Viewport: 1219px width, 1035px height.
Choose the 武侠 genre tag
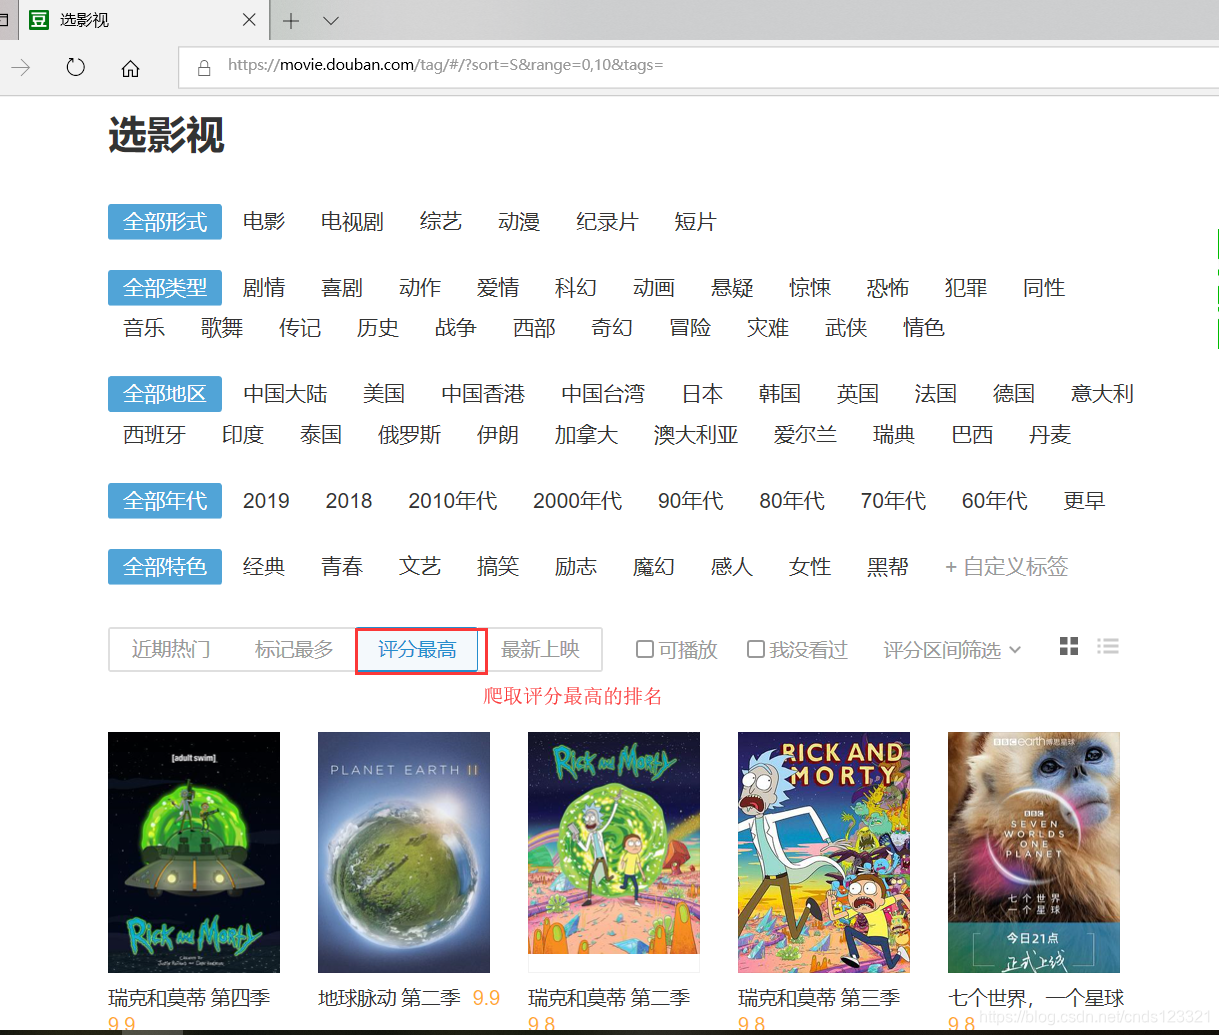click(x=846, y=328)
